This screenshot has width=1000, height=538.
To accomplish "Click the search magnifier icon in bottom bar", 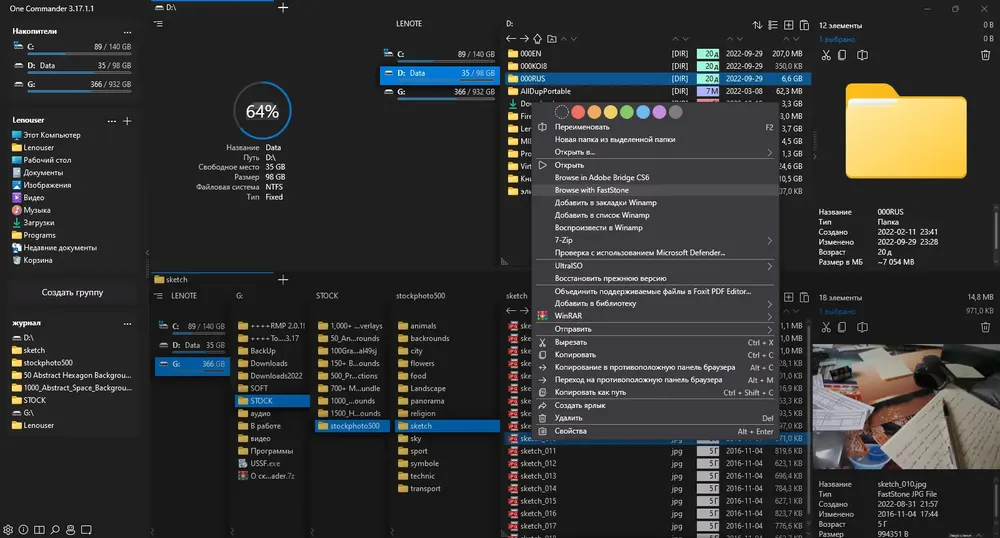I will coord(55,530).
